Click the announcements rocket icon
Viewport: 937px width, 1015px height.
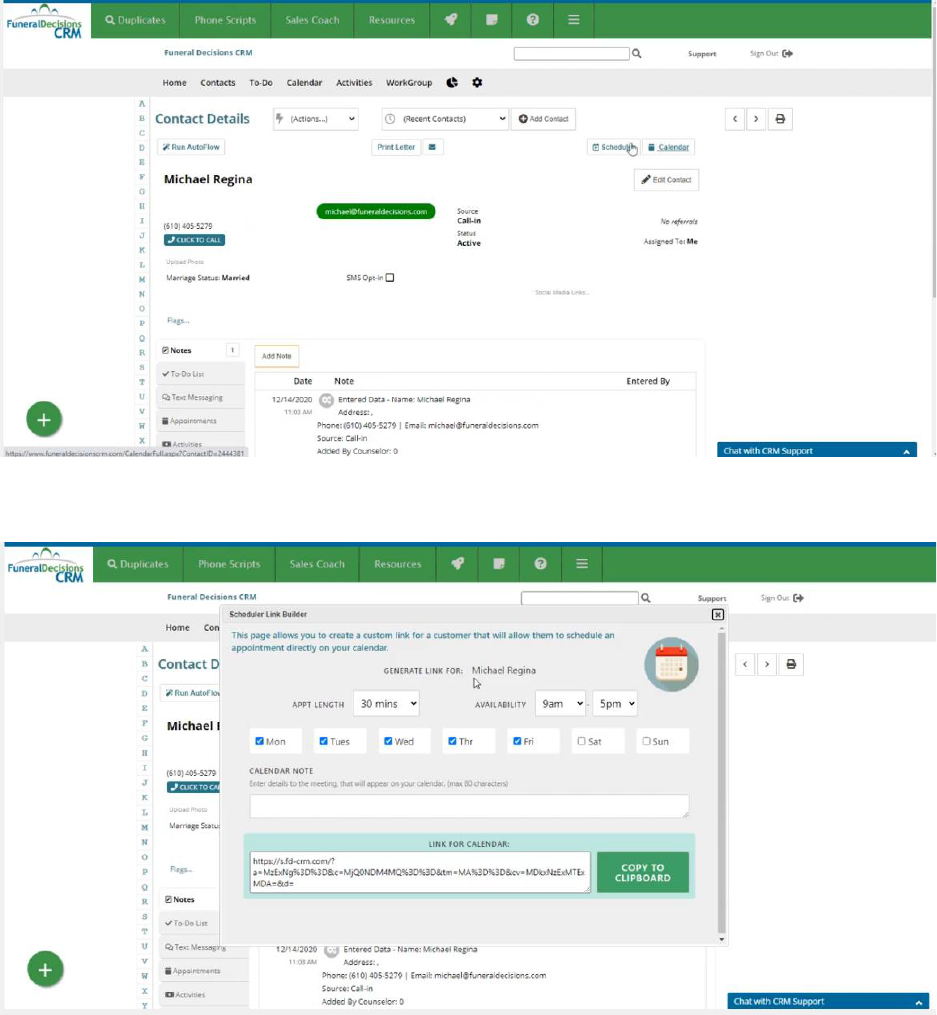pyautogui.click(x=450, y=19)
